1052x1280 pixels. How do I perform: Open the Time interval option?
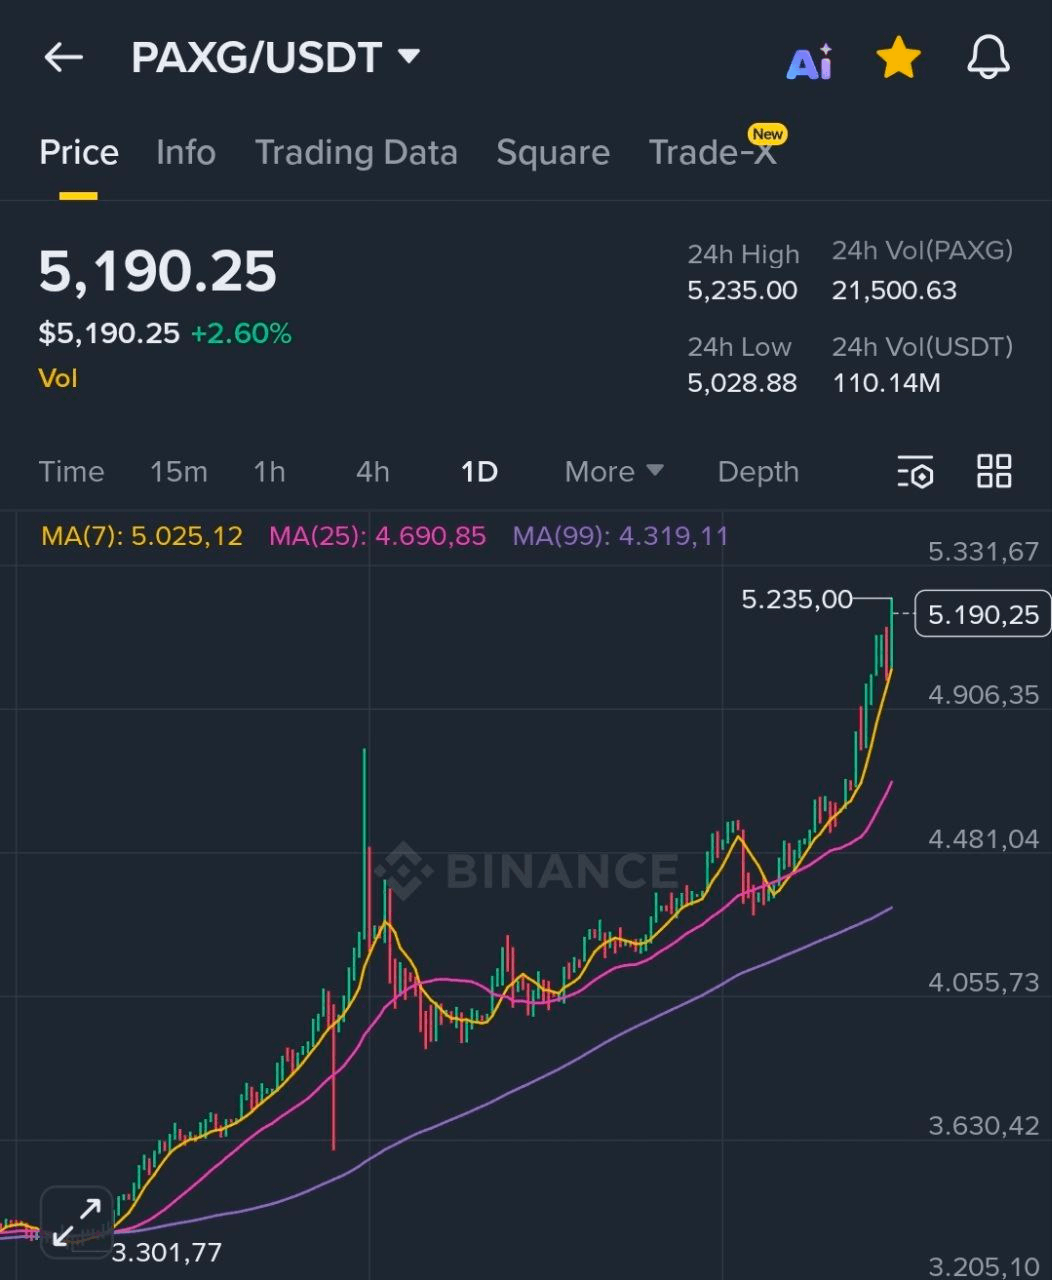(x=71, y=471)
